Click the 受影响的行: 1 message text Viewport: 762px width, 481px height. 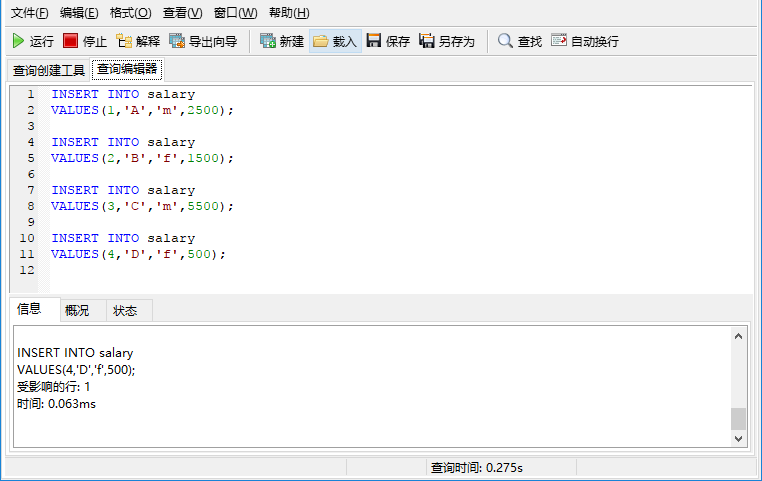pyautogui.click(x=53, y=387)
